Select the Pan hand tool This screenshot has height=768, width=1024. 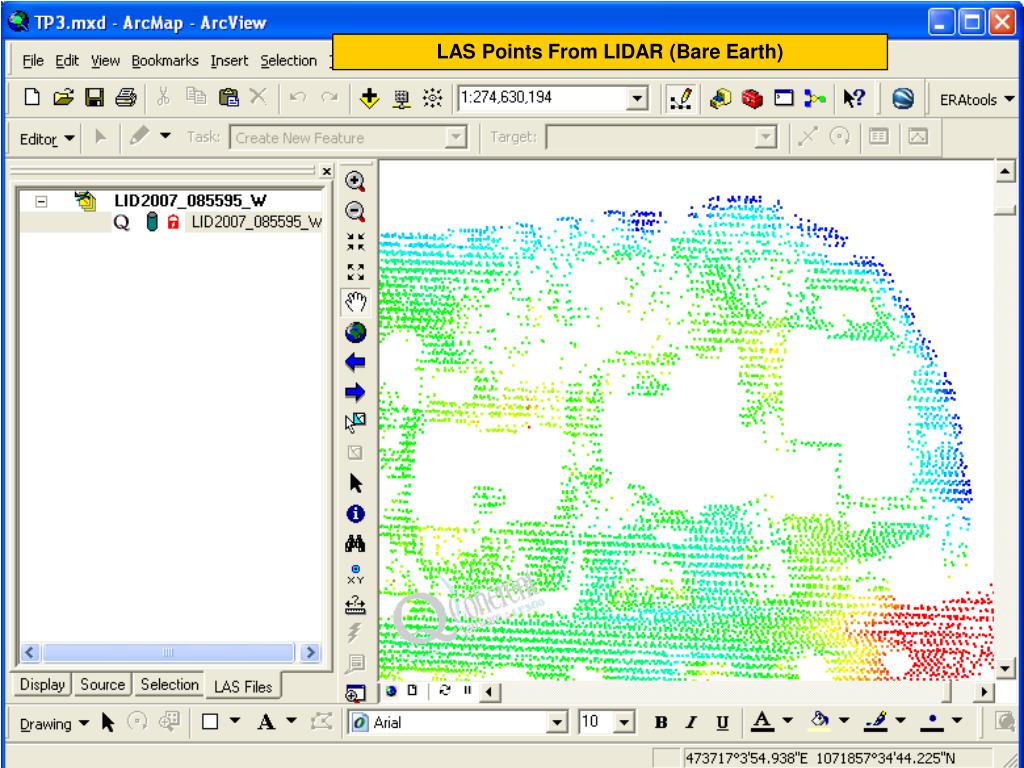(x=355, y=302)
